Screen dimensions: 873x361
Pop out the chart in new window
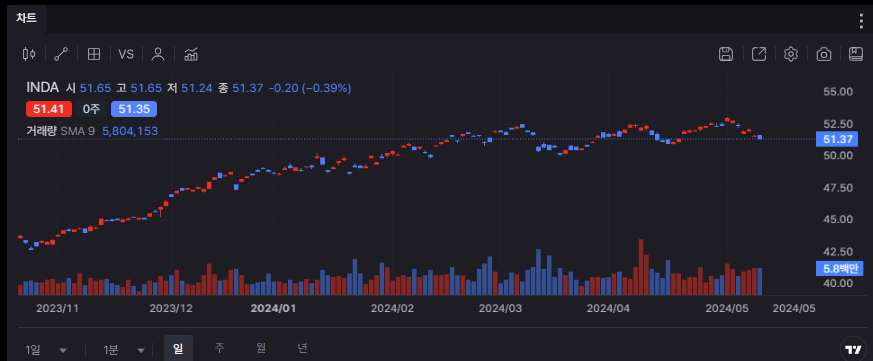[759, 54]
